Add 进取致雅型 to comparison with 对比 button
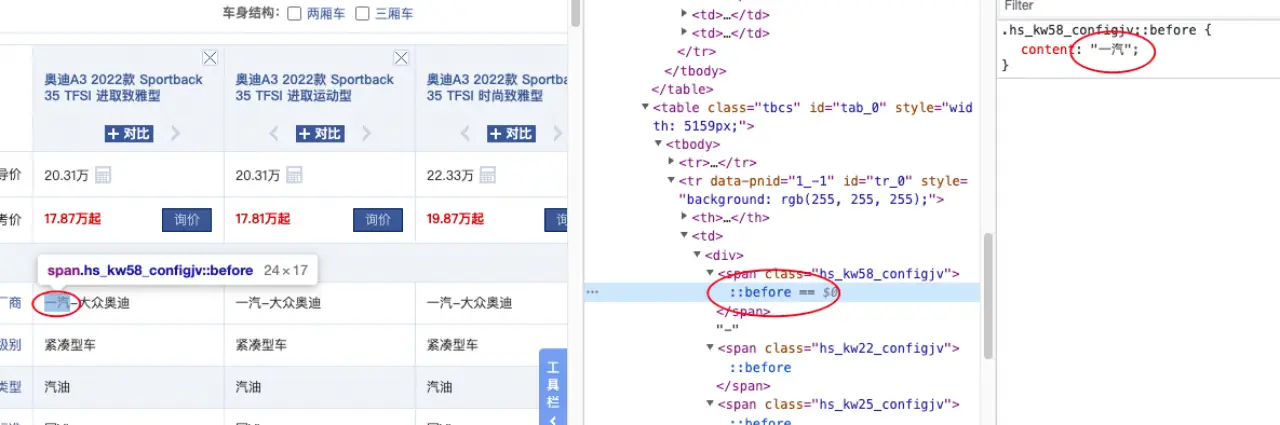The width and height of the screenshot is (1280, 425). point(129,133)
